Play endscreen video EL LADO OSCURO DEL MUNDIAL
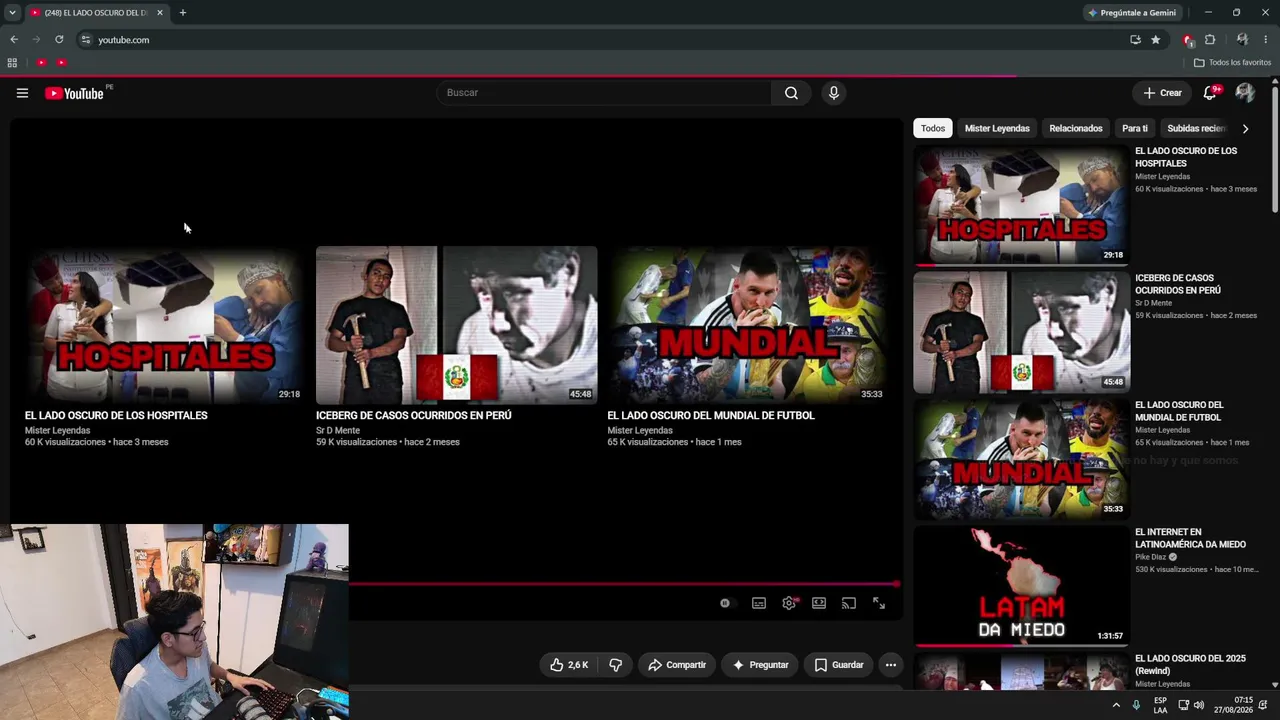 pos(747,325)
